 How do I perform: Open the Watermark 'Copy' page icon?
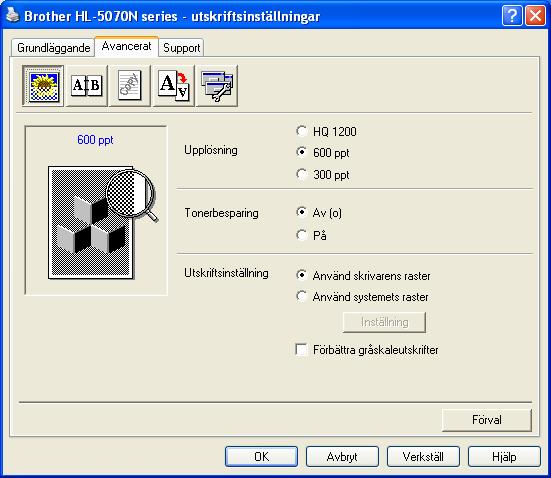(x=130, y=85)
